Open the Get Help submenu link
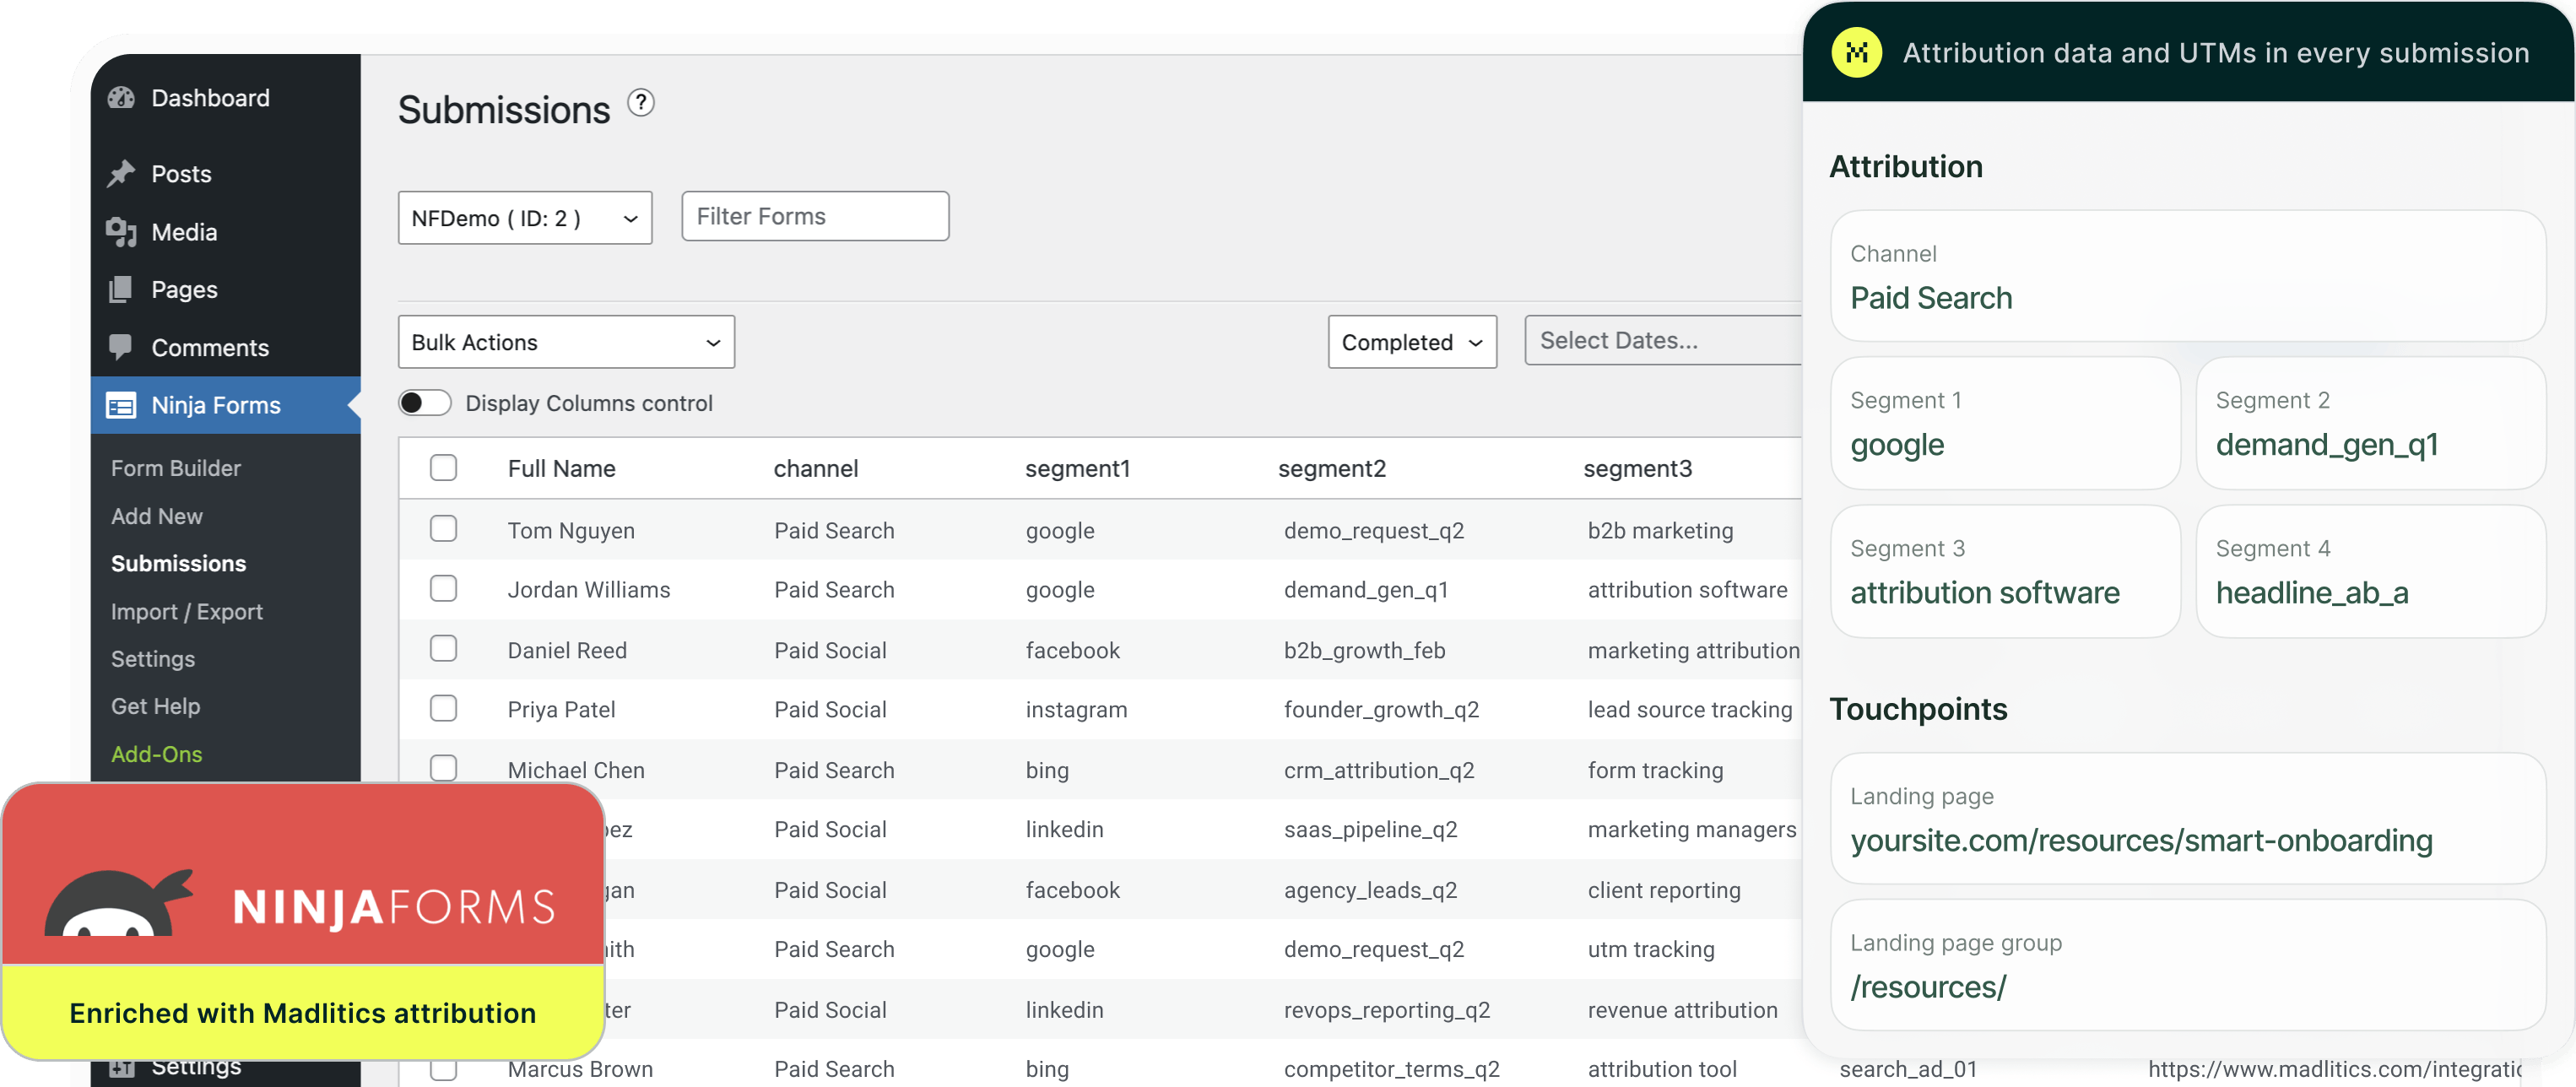The height and width of the screenshot is (1087, 2576). click(156, 706)
